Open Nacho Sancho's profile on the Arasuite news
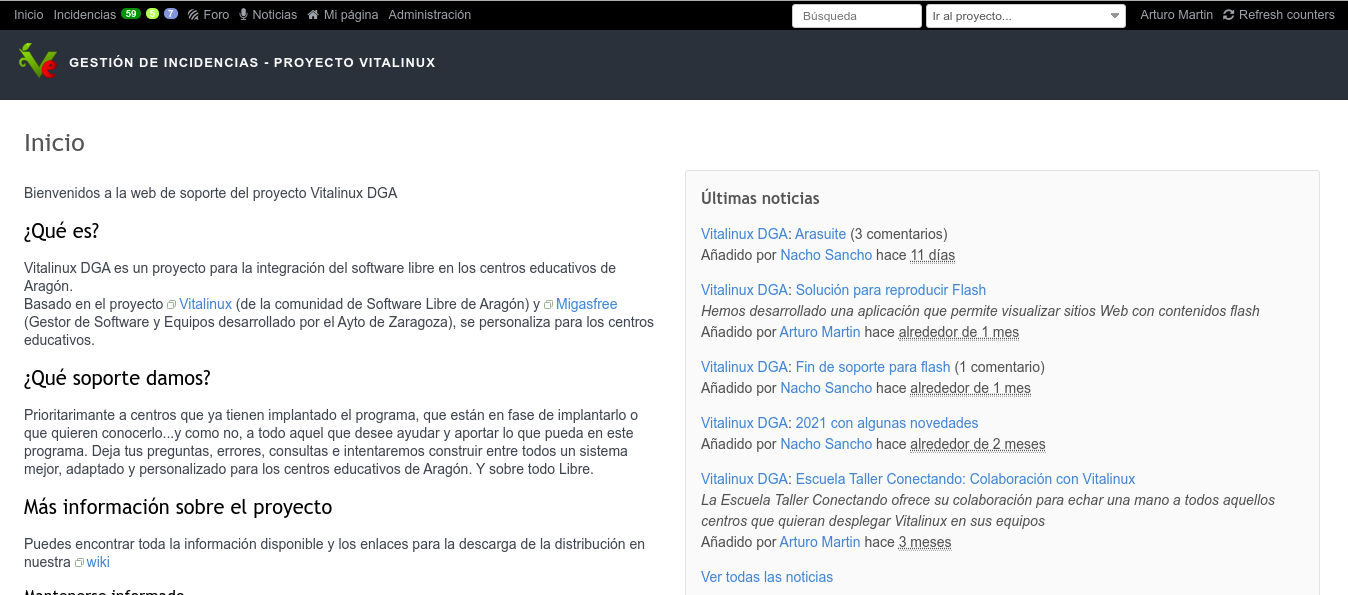 (x=826, y=255)
